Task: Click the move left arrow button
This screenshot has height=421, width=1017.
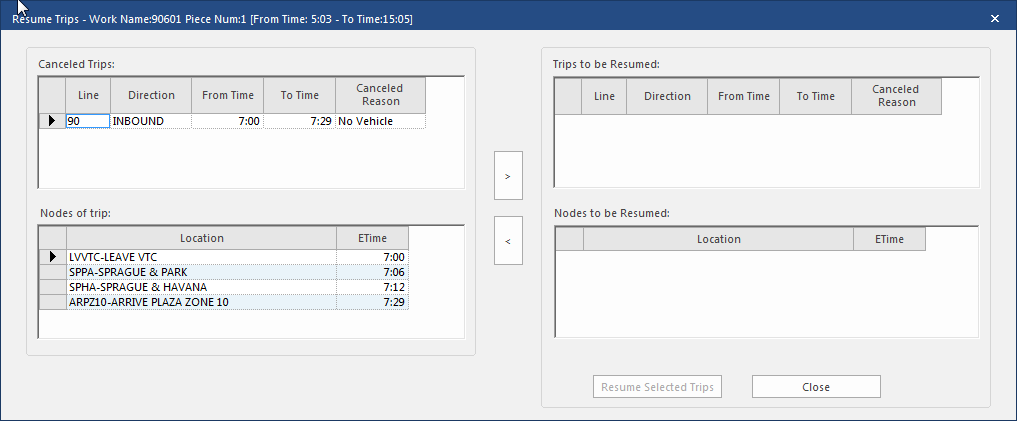Action: pos(508,241)
